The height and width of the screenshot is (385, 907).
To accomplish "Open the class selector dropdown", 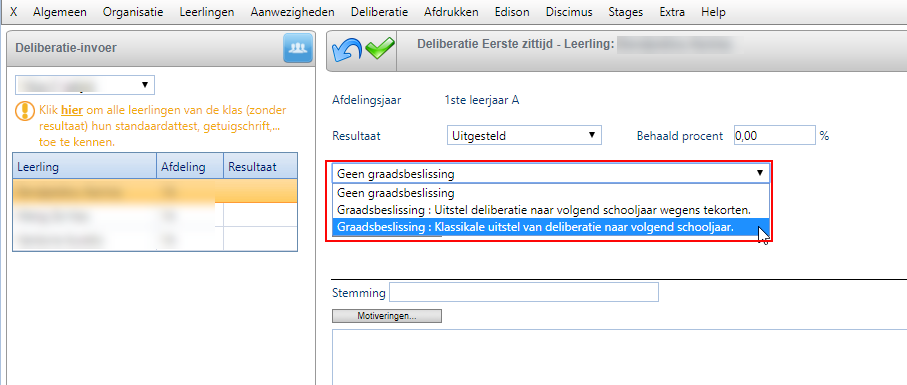I will 85,85.
